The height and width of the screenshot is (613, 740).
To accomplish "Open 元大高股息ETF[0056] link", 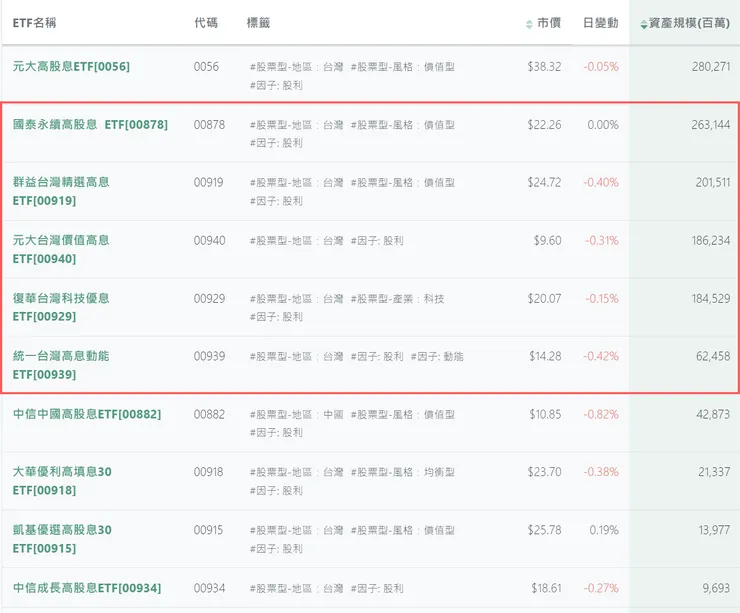I will [x=71, y=67].
